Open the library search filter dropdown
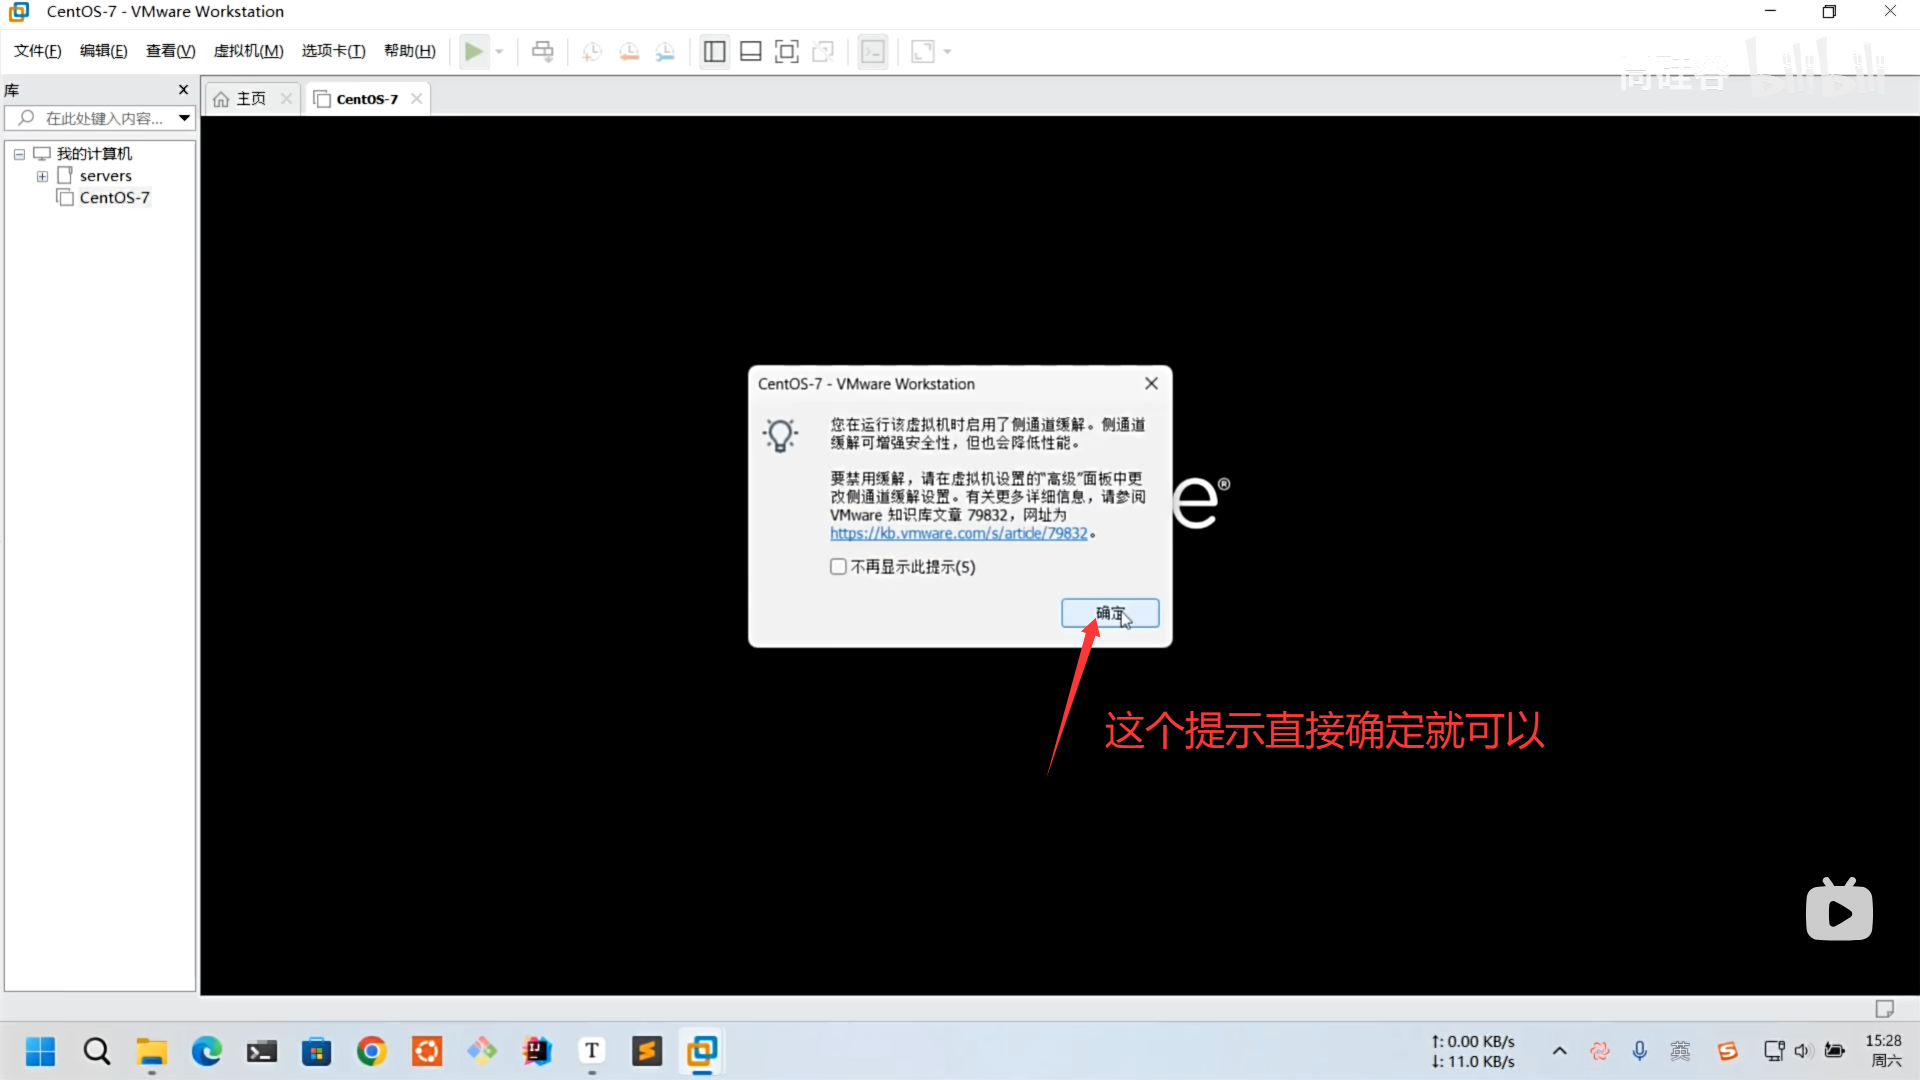The width and height of the screenshot is (1920, 1080). pos(184,118)
